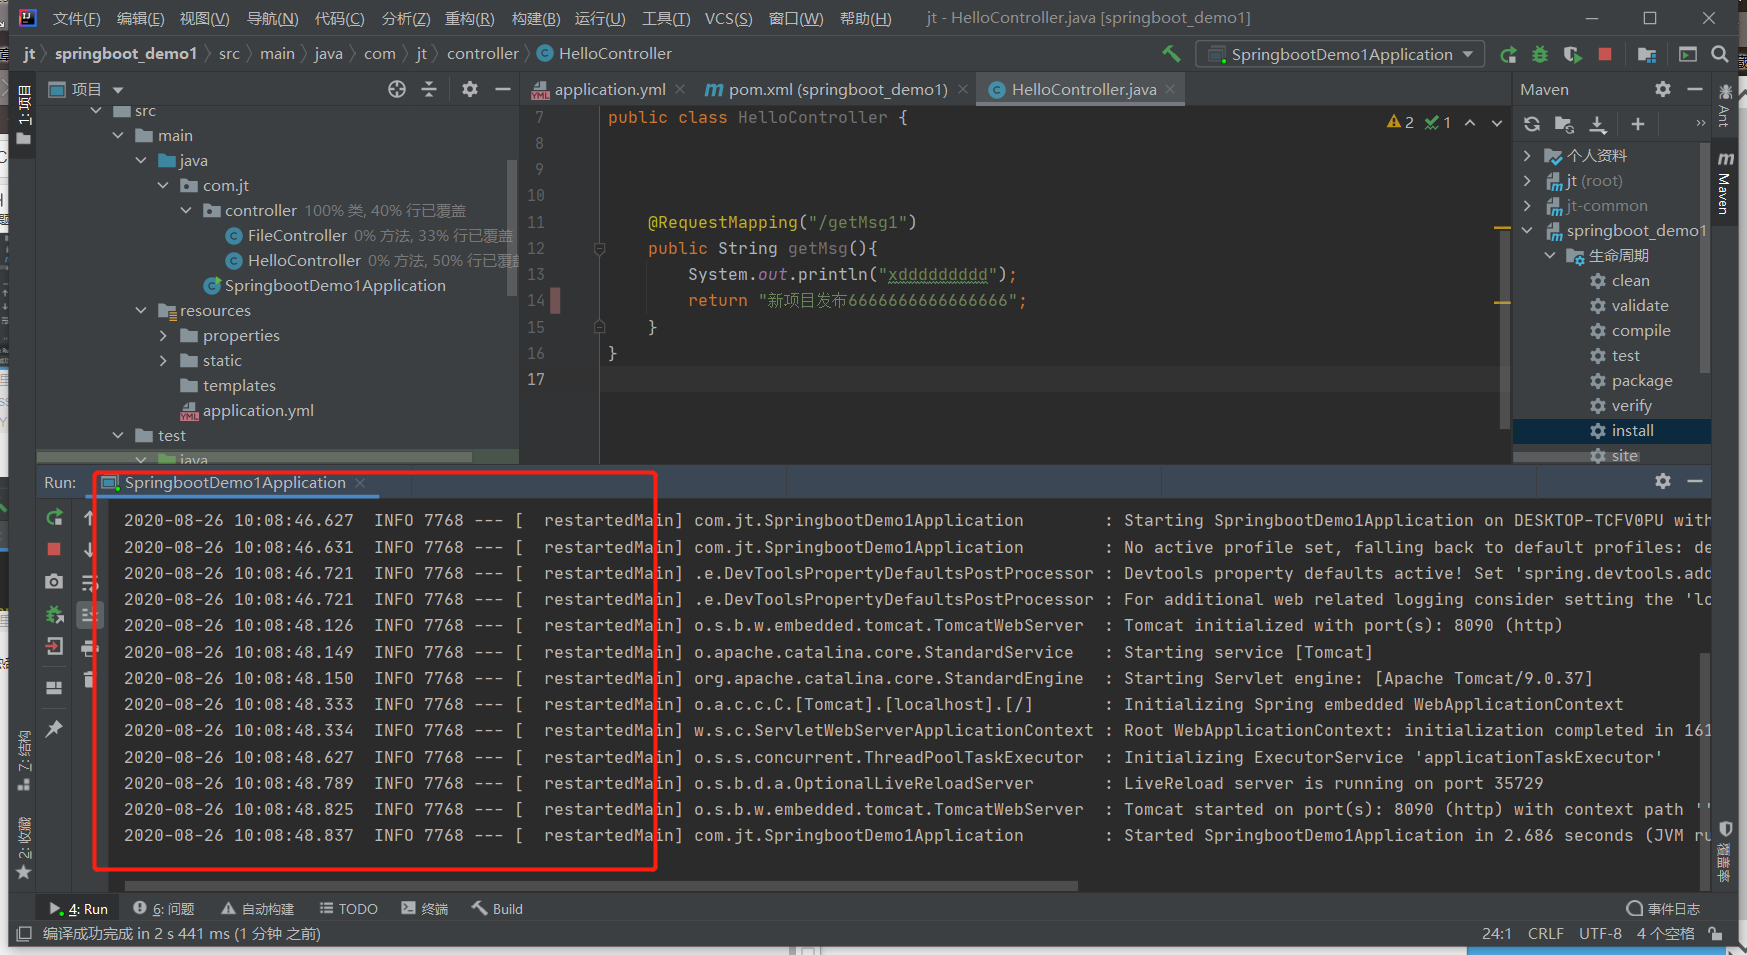Collapse all nodes in the Project panel
This screenshot has height=955, width=1747.
pos(429,89)
